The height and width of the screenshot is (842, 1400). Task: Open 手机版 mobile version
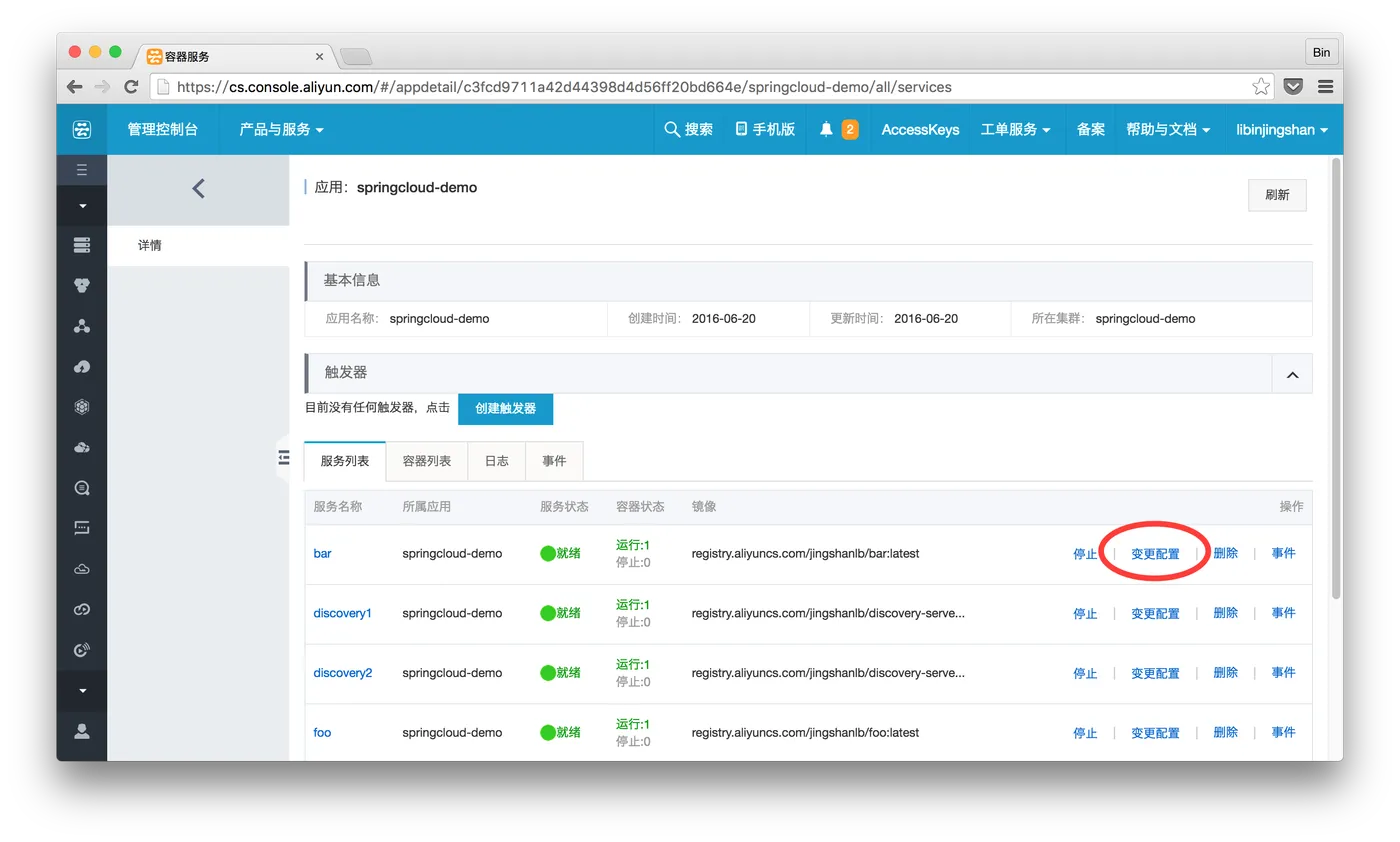point(765,129)
